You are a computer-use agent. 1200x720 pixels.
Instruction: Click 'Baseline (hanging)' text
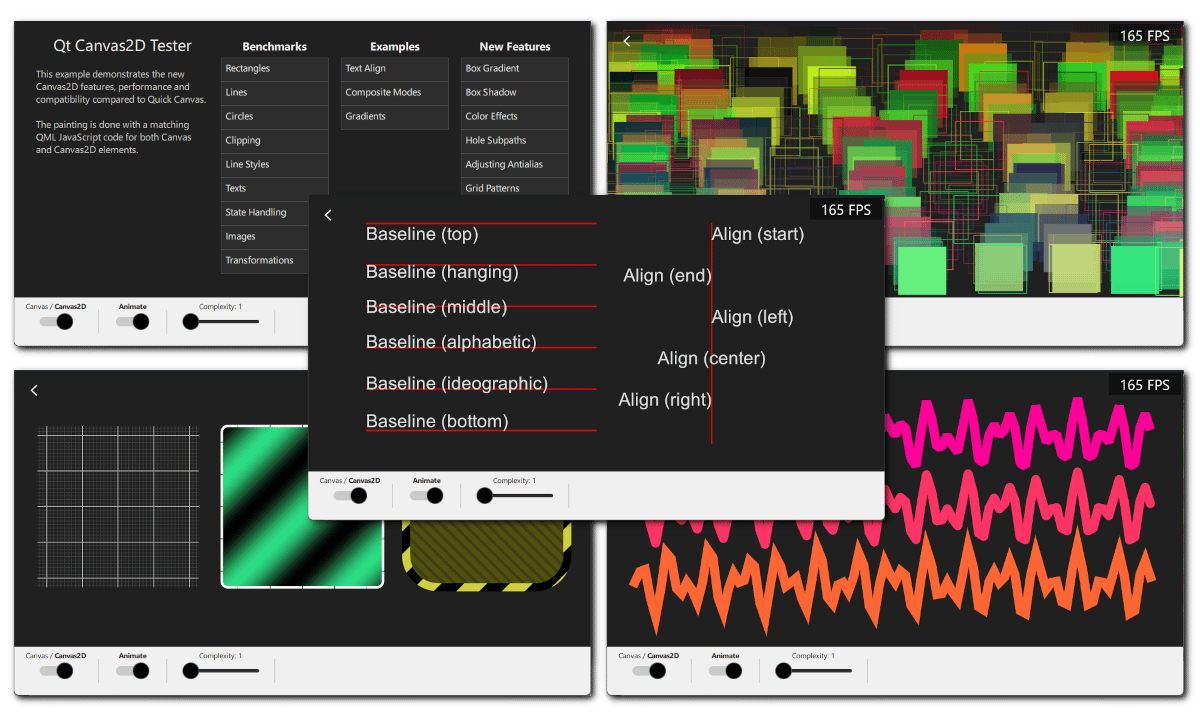pos(442,272)
